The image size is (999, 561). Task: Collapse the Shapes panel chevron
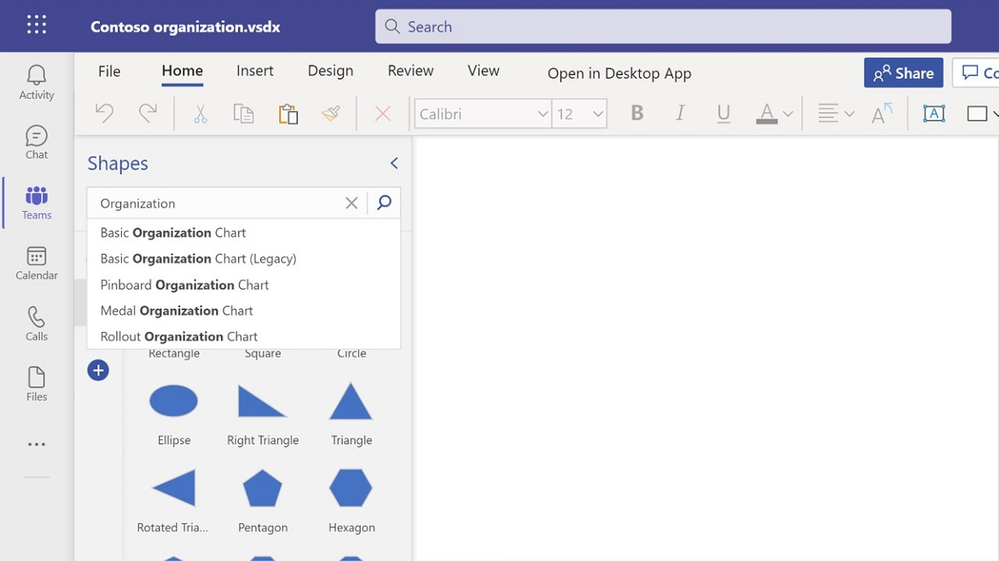[x=394, y=164]
